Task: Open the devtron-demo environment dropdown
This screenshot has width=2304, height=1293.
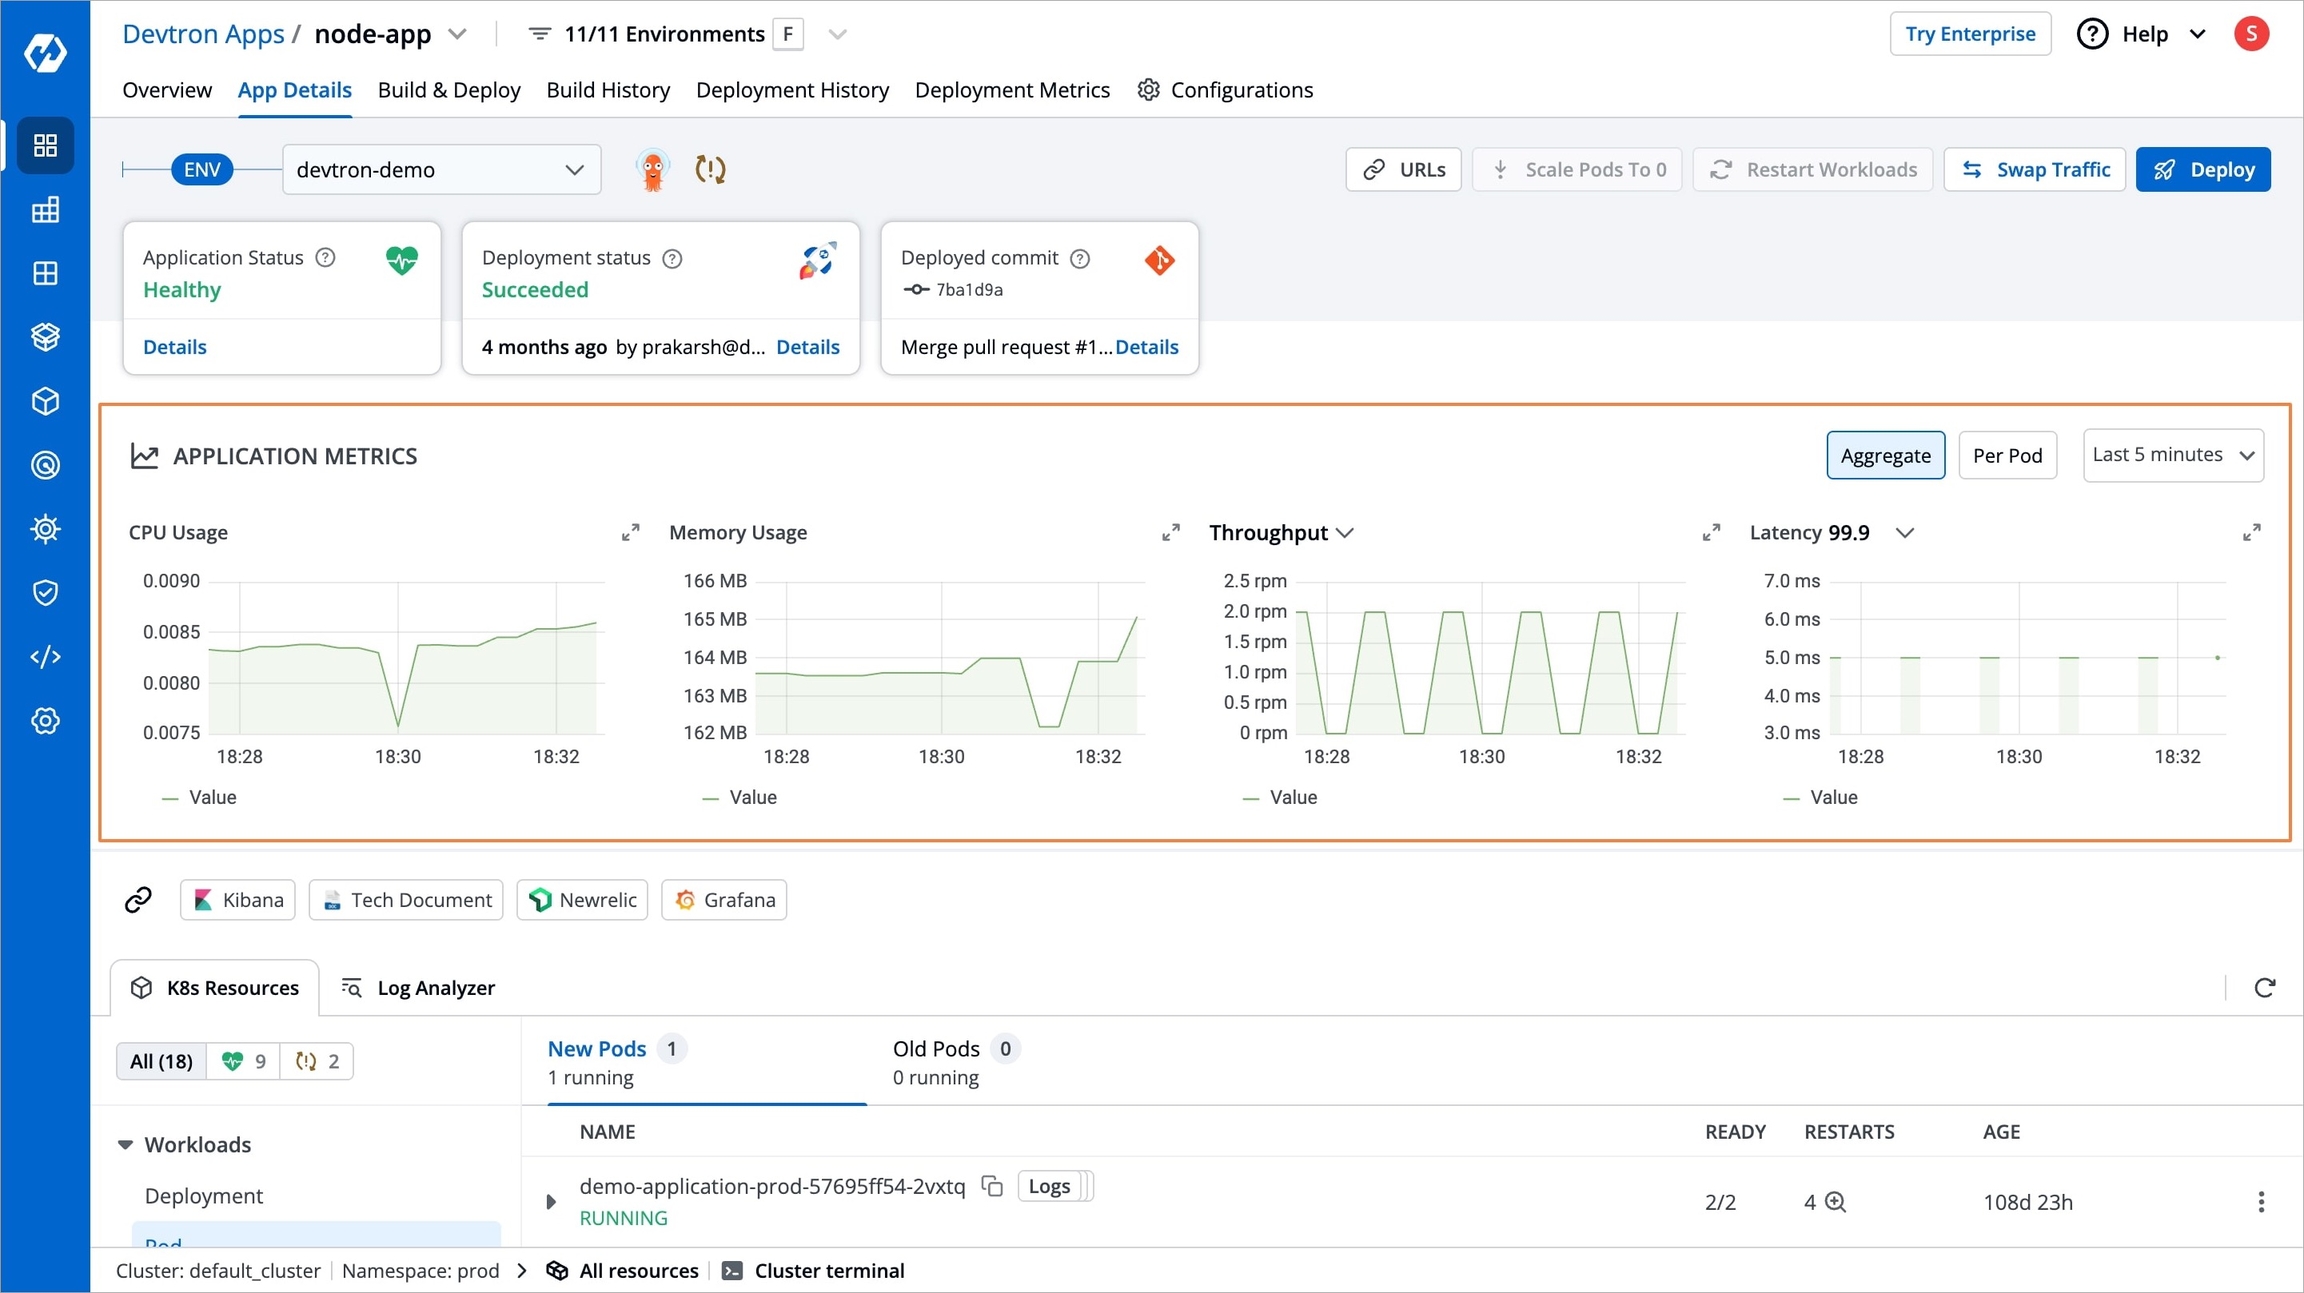Action: click(441, 169)
